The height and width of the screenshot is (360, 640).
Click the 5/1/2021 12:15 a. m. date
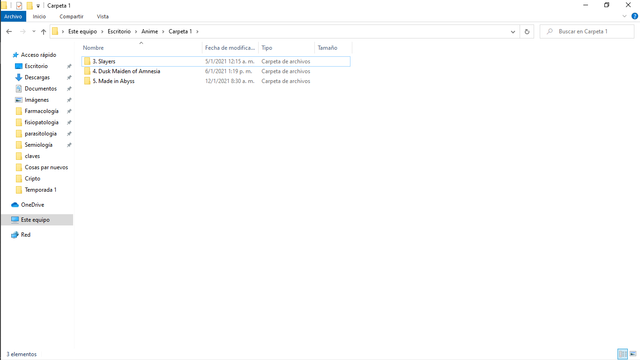pos(230,61)
